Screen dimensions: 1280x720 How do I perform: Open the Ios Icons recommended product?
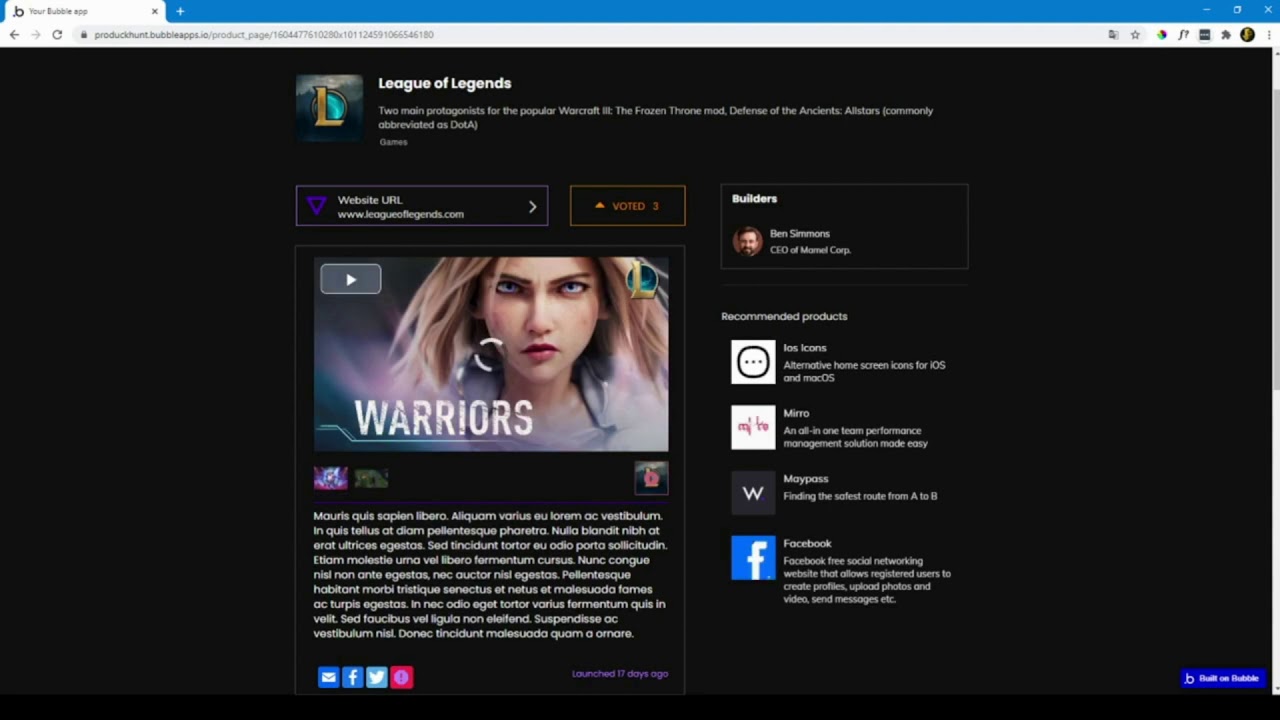(x=805, y=348)
